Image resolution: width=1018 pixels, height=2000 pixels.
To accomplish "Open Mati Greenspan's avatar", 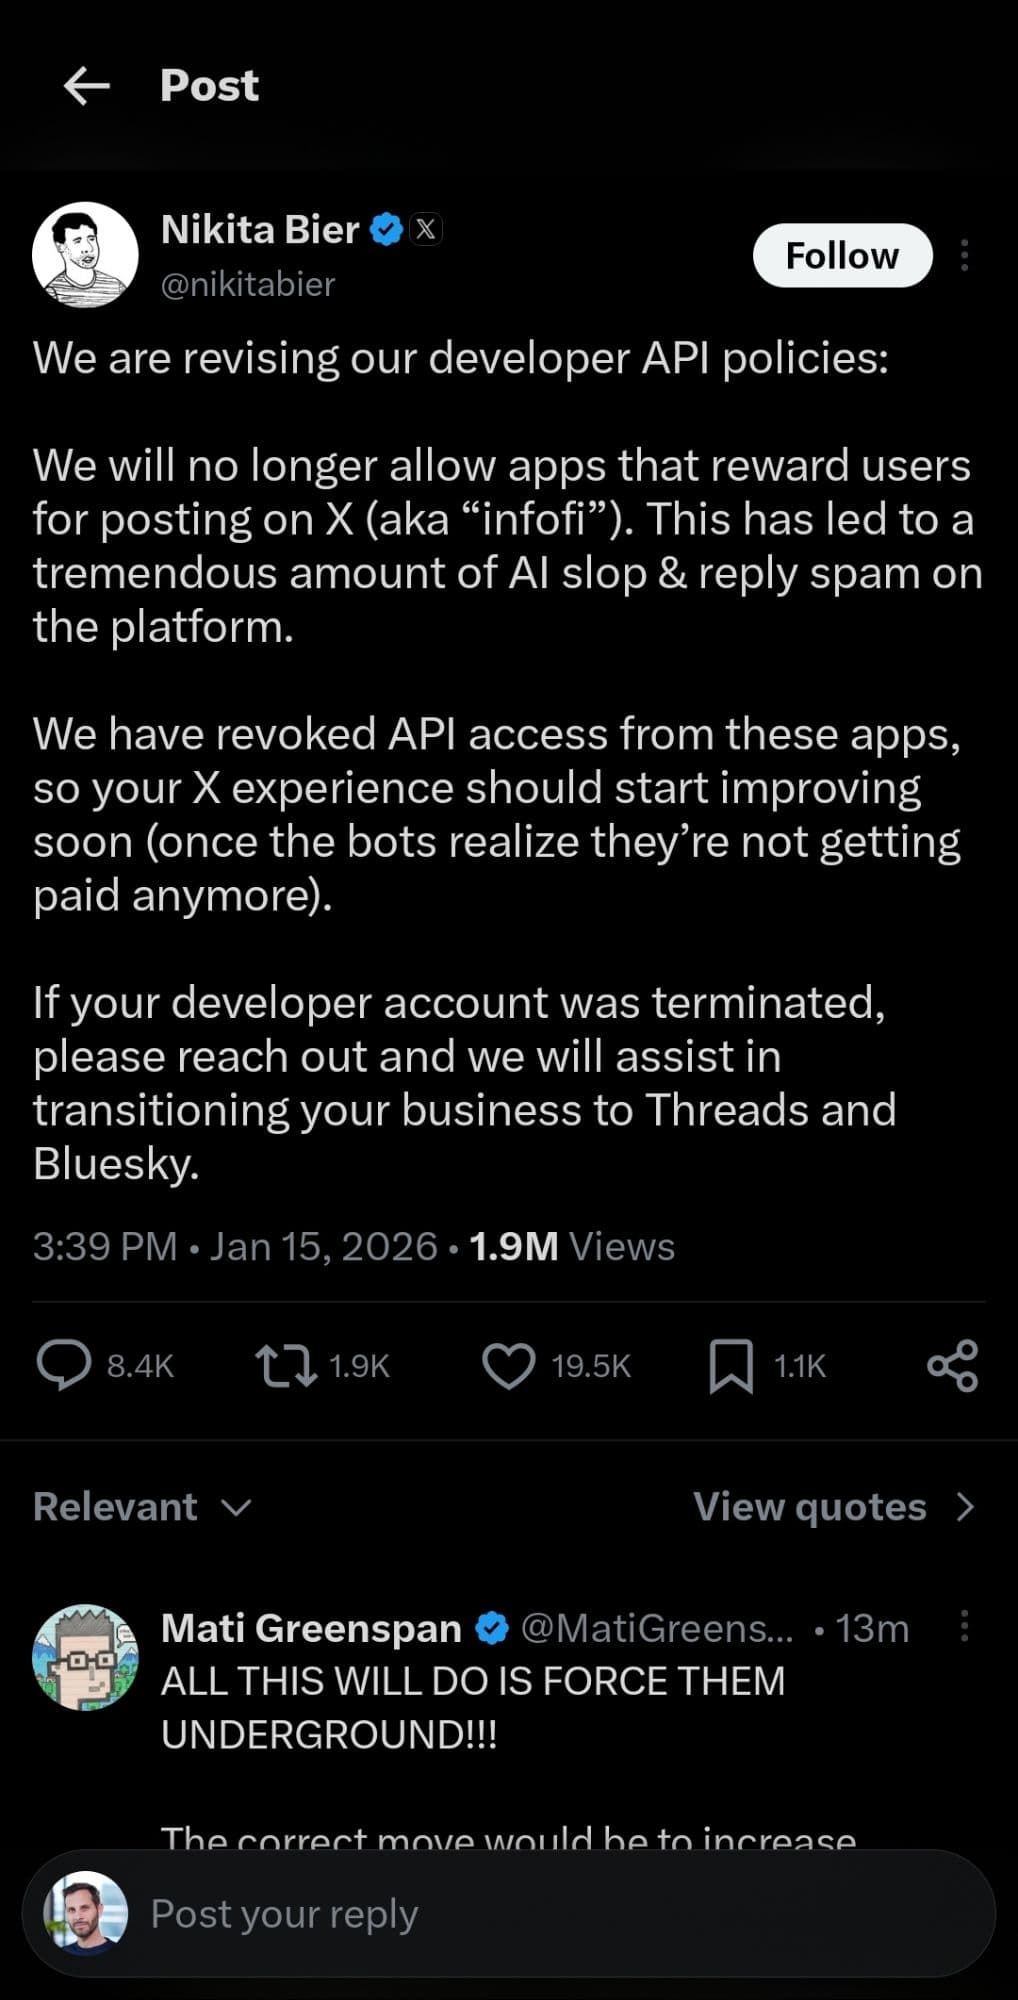I will pyautogui.click(x=85, y=1657).
